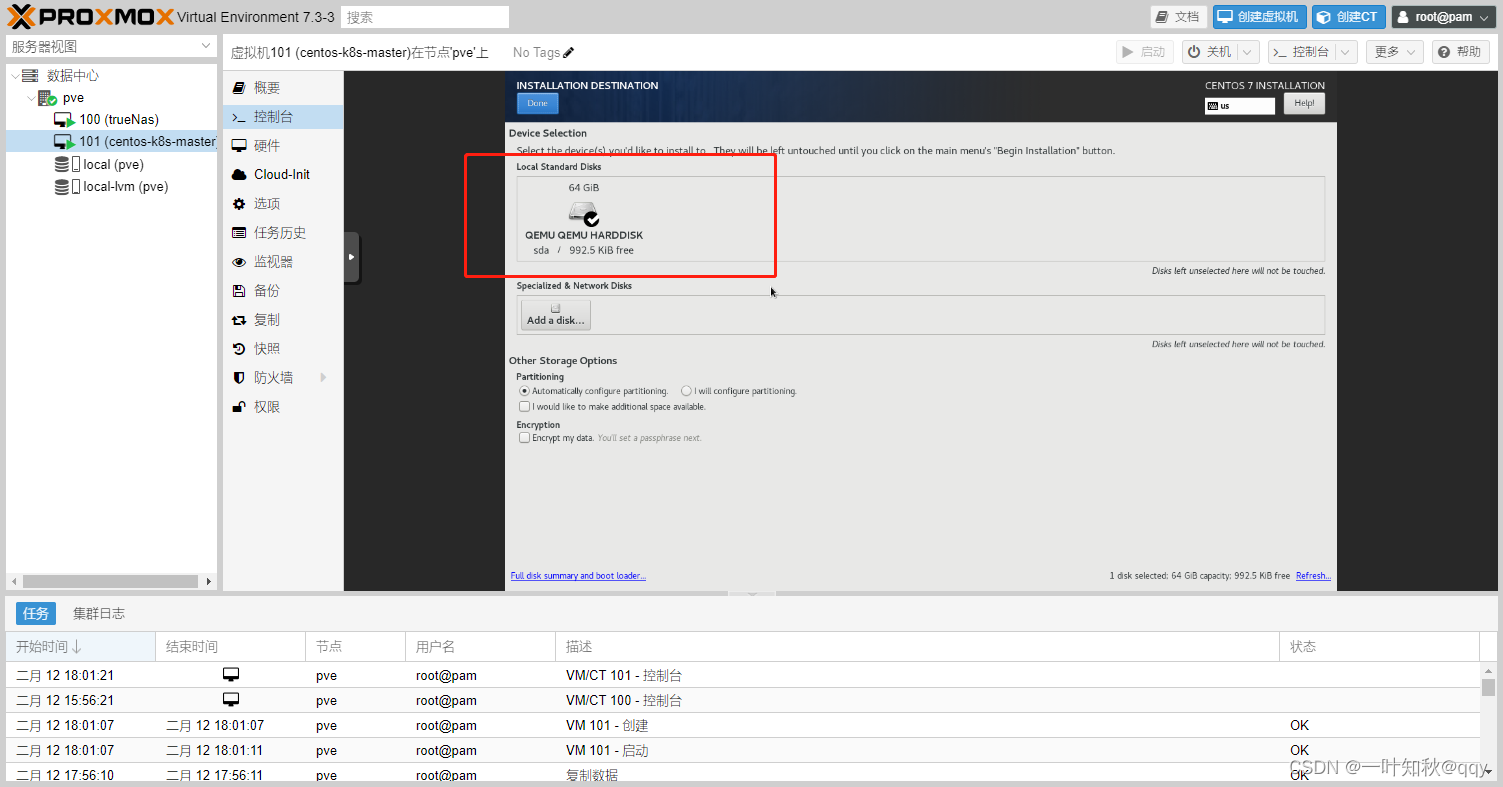The height and width of the screenshot is (787, 1503).
Task: Open the 更多 more dropdown
Action: pyautogui.click(x=1394, y=52)
